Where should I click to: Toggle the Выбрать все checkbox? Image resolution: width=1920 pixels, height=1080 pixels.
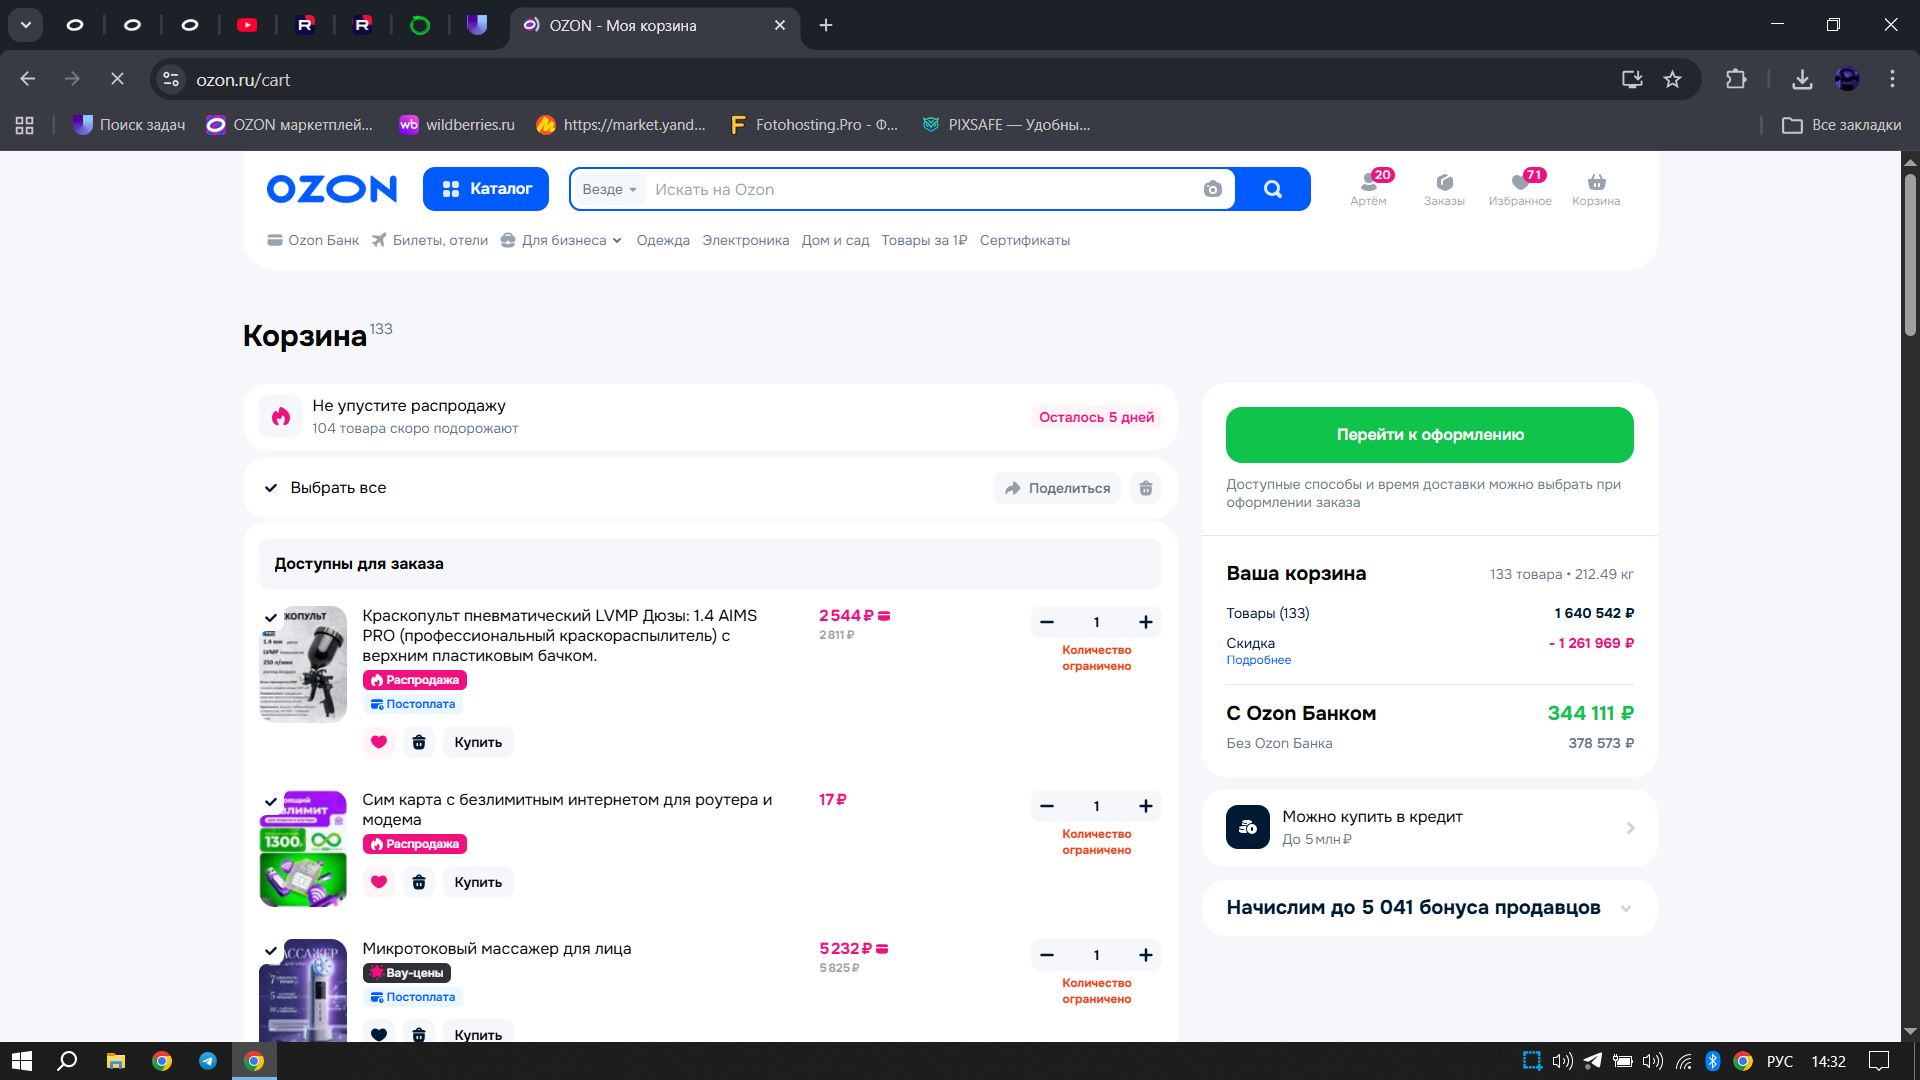(x=271, y=488)
